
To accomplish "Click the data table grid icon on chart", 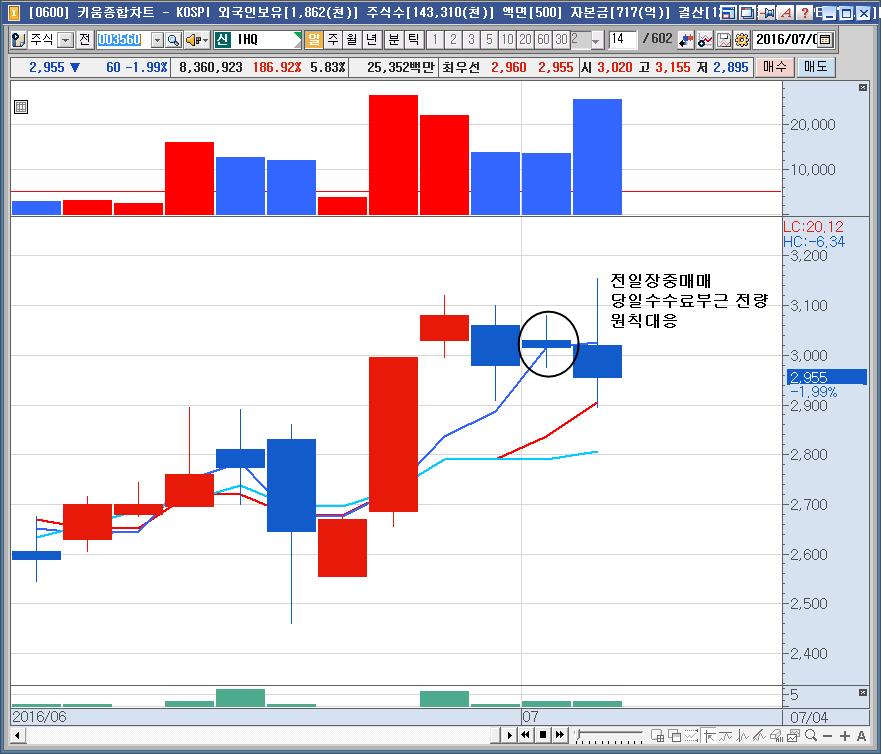I will (21, 107).
